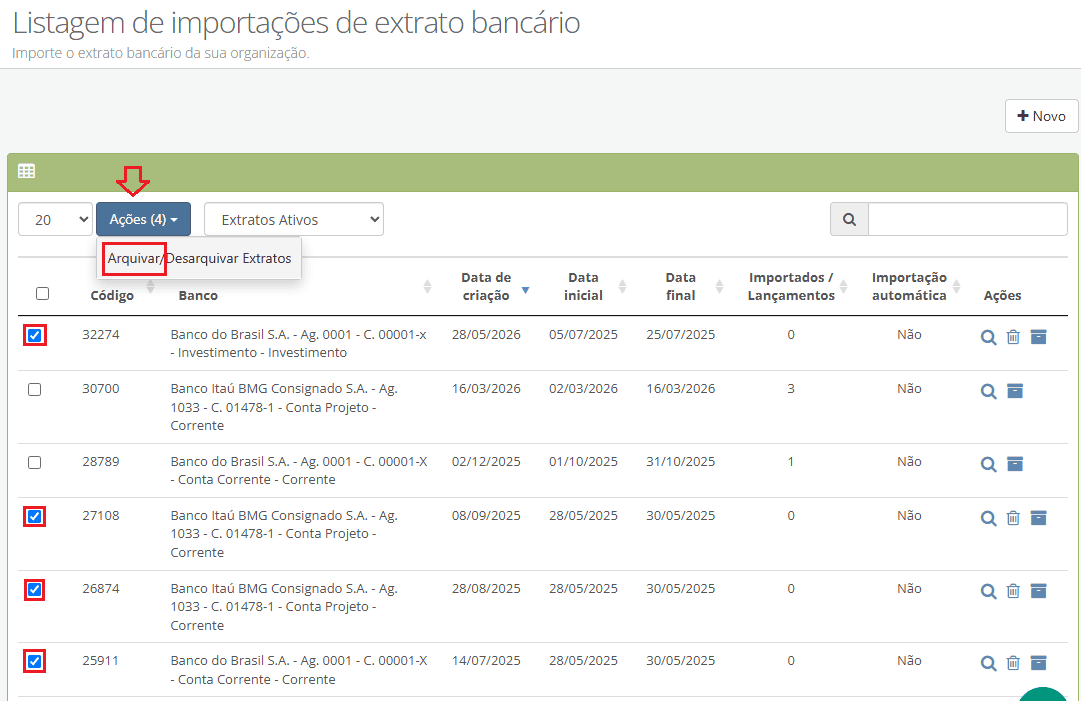Uncheck the checkbox for statement 32274
The image size is (1081, 701).
click(x=34, y=336)
